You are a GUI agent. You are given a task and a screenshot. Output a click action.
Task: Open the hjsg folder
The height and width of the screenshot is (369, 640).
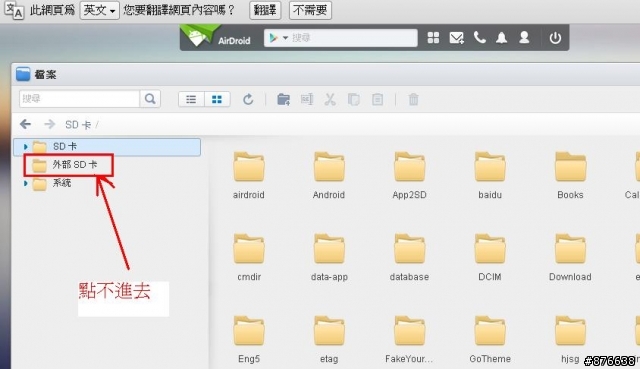[x=570, y=340]
